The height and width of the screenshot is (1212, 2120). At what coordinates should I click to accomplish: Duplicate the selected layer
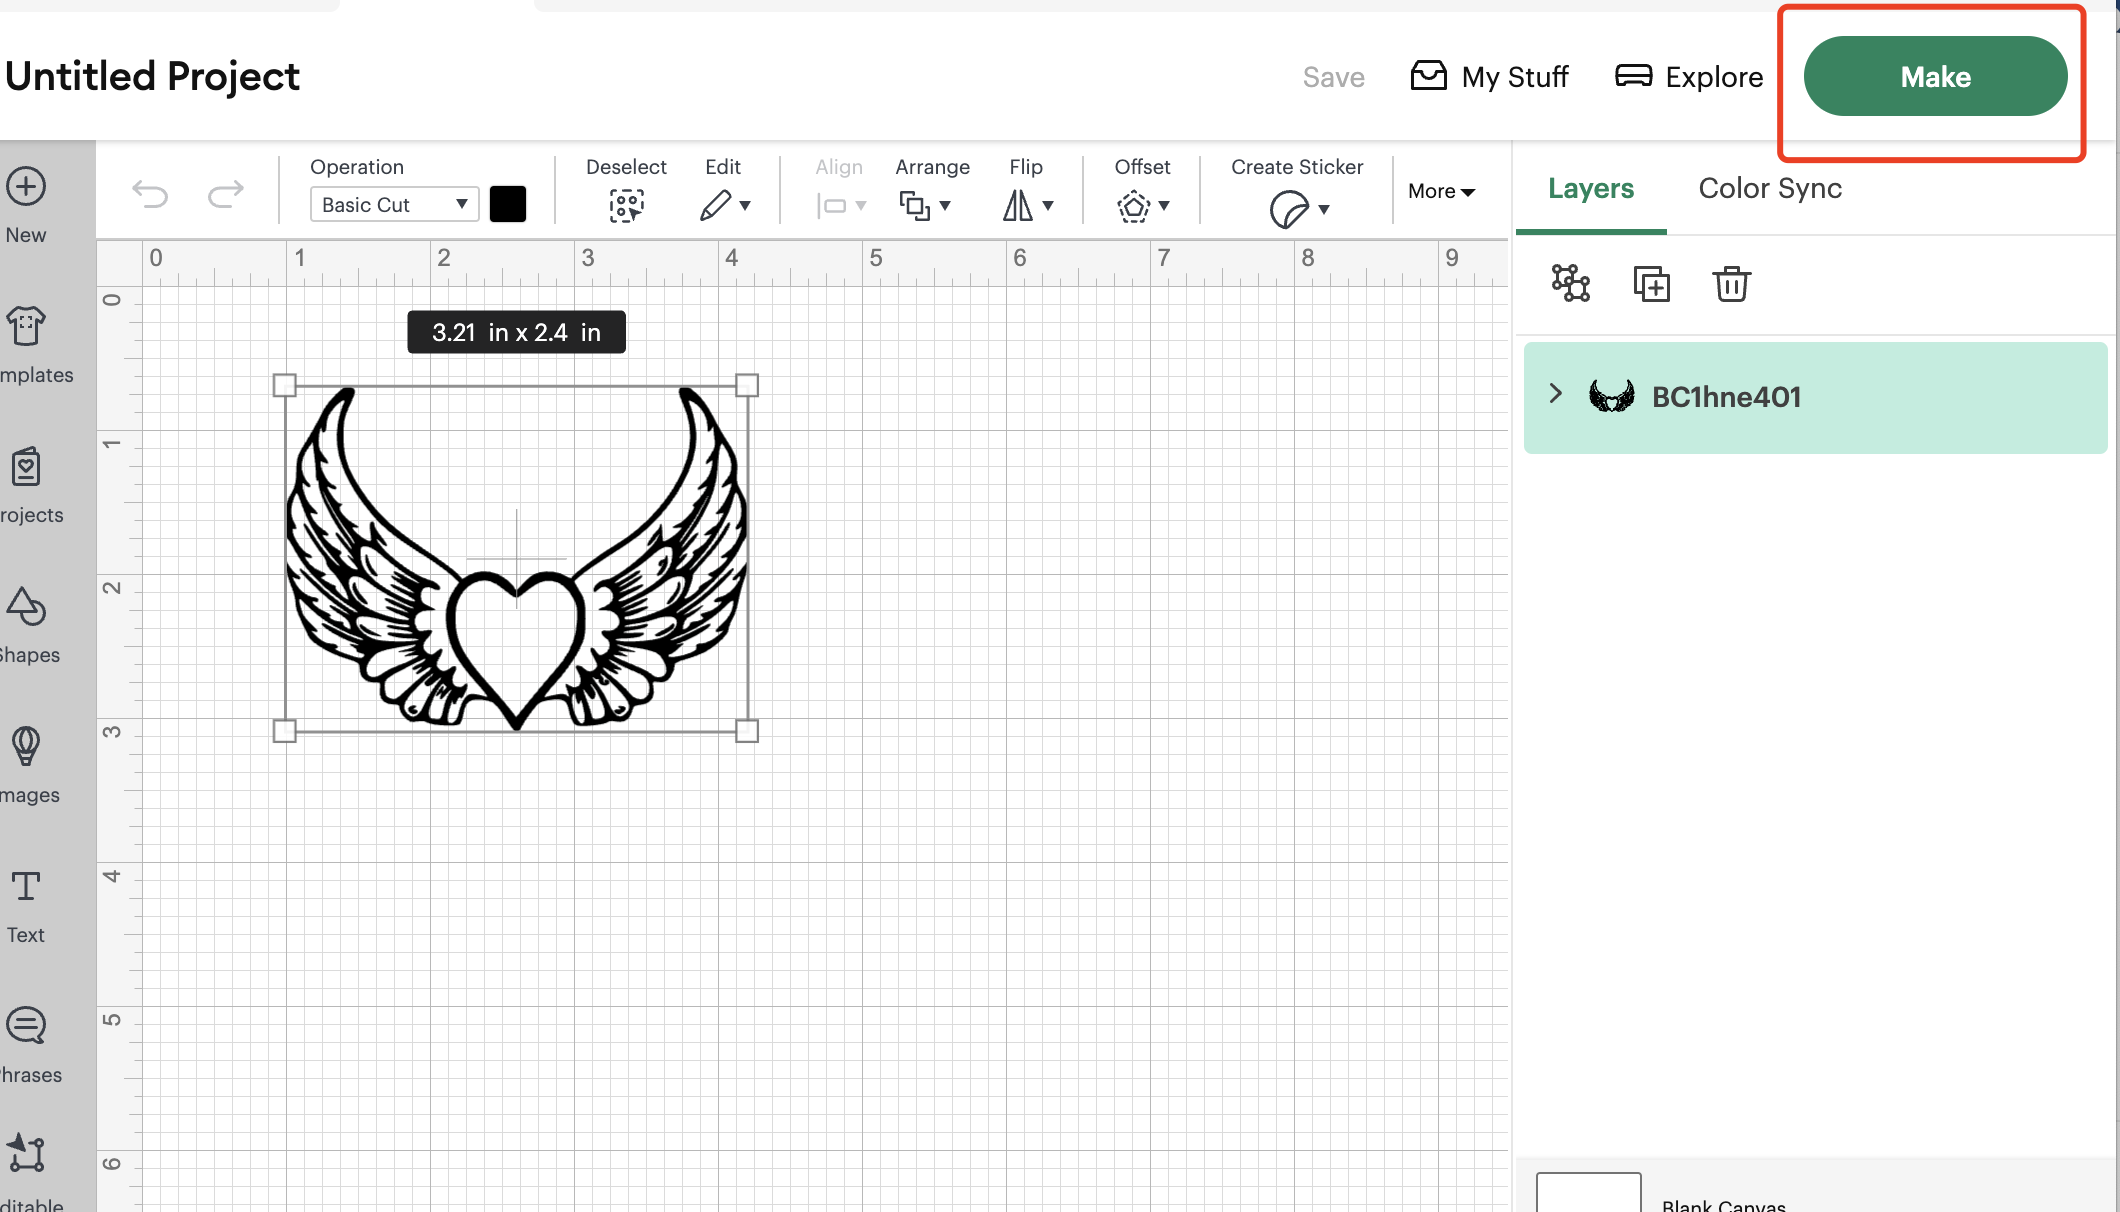(x=1651, y=283)
